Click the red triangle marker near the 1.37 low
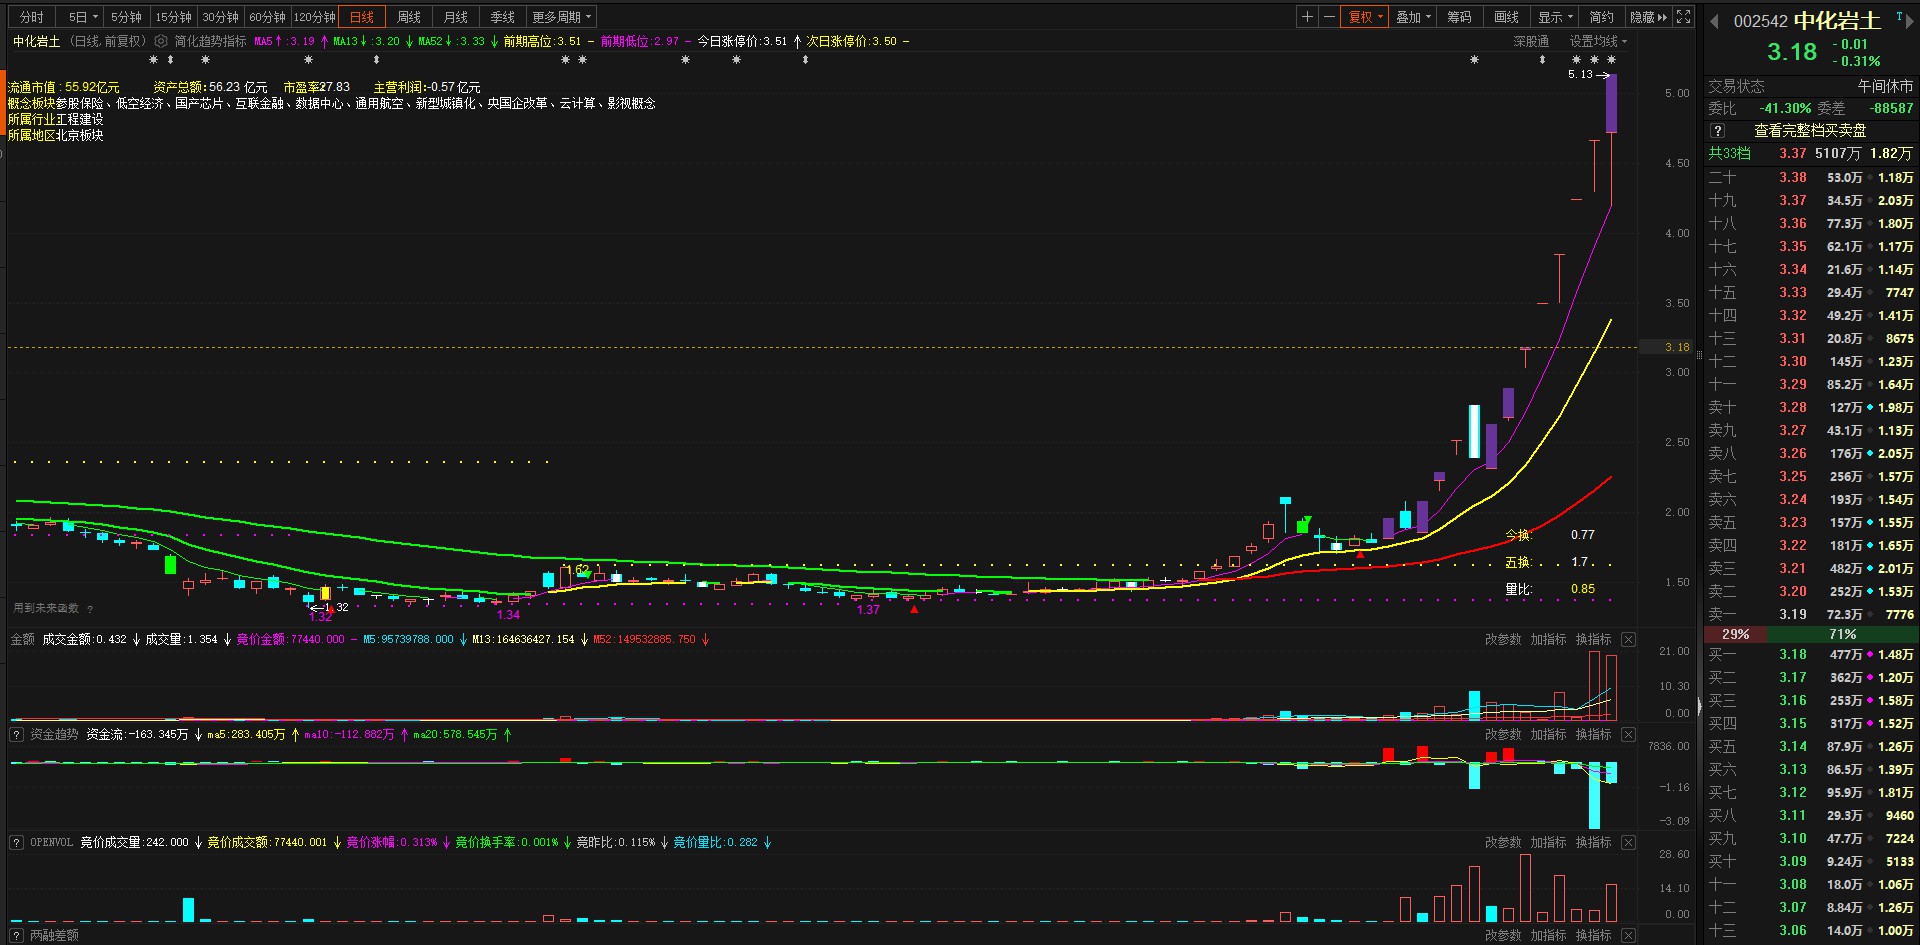 914,608
